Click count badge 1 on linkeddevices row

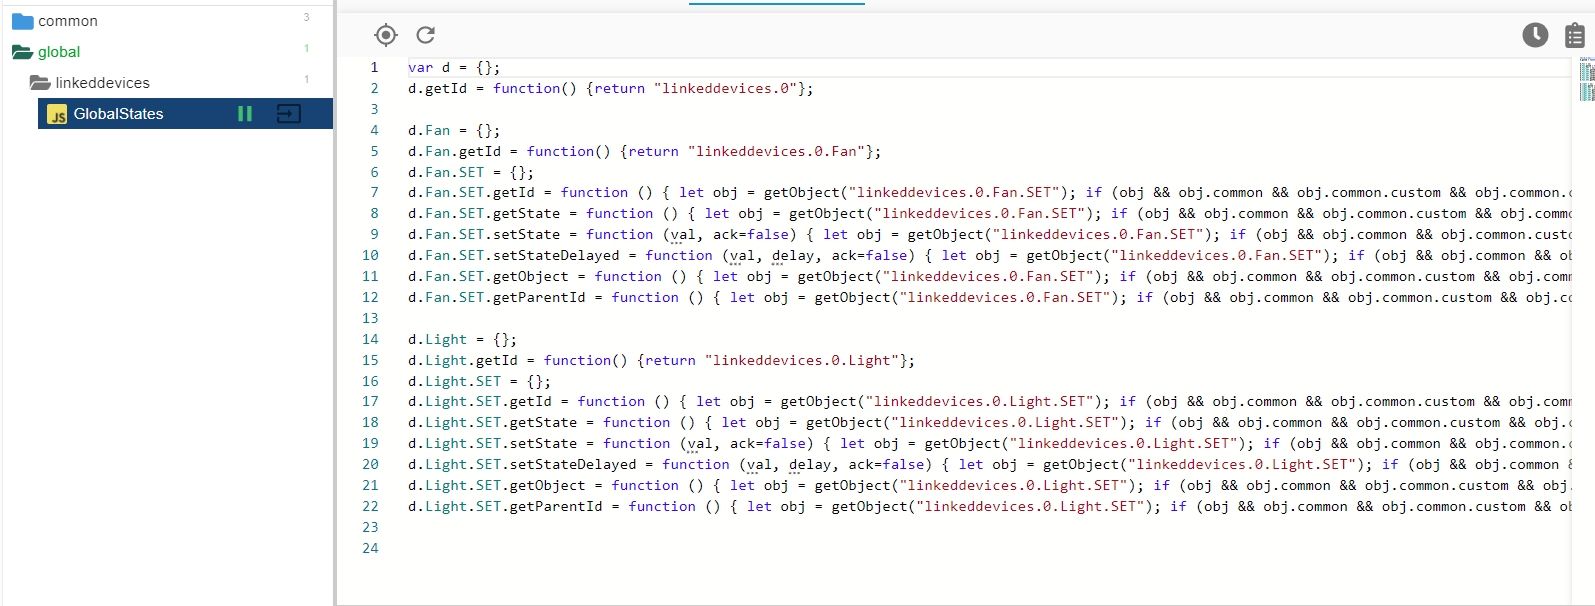point(306,79)
